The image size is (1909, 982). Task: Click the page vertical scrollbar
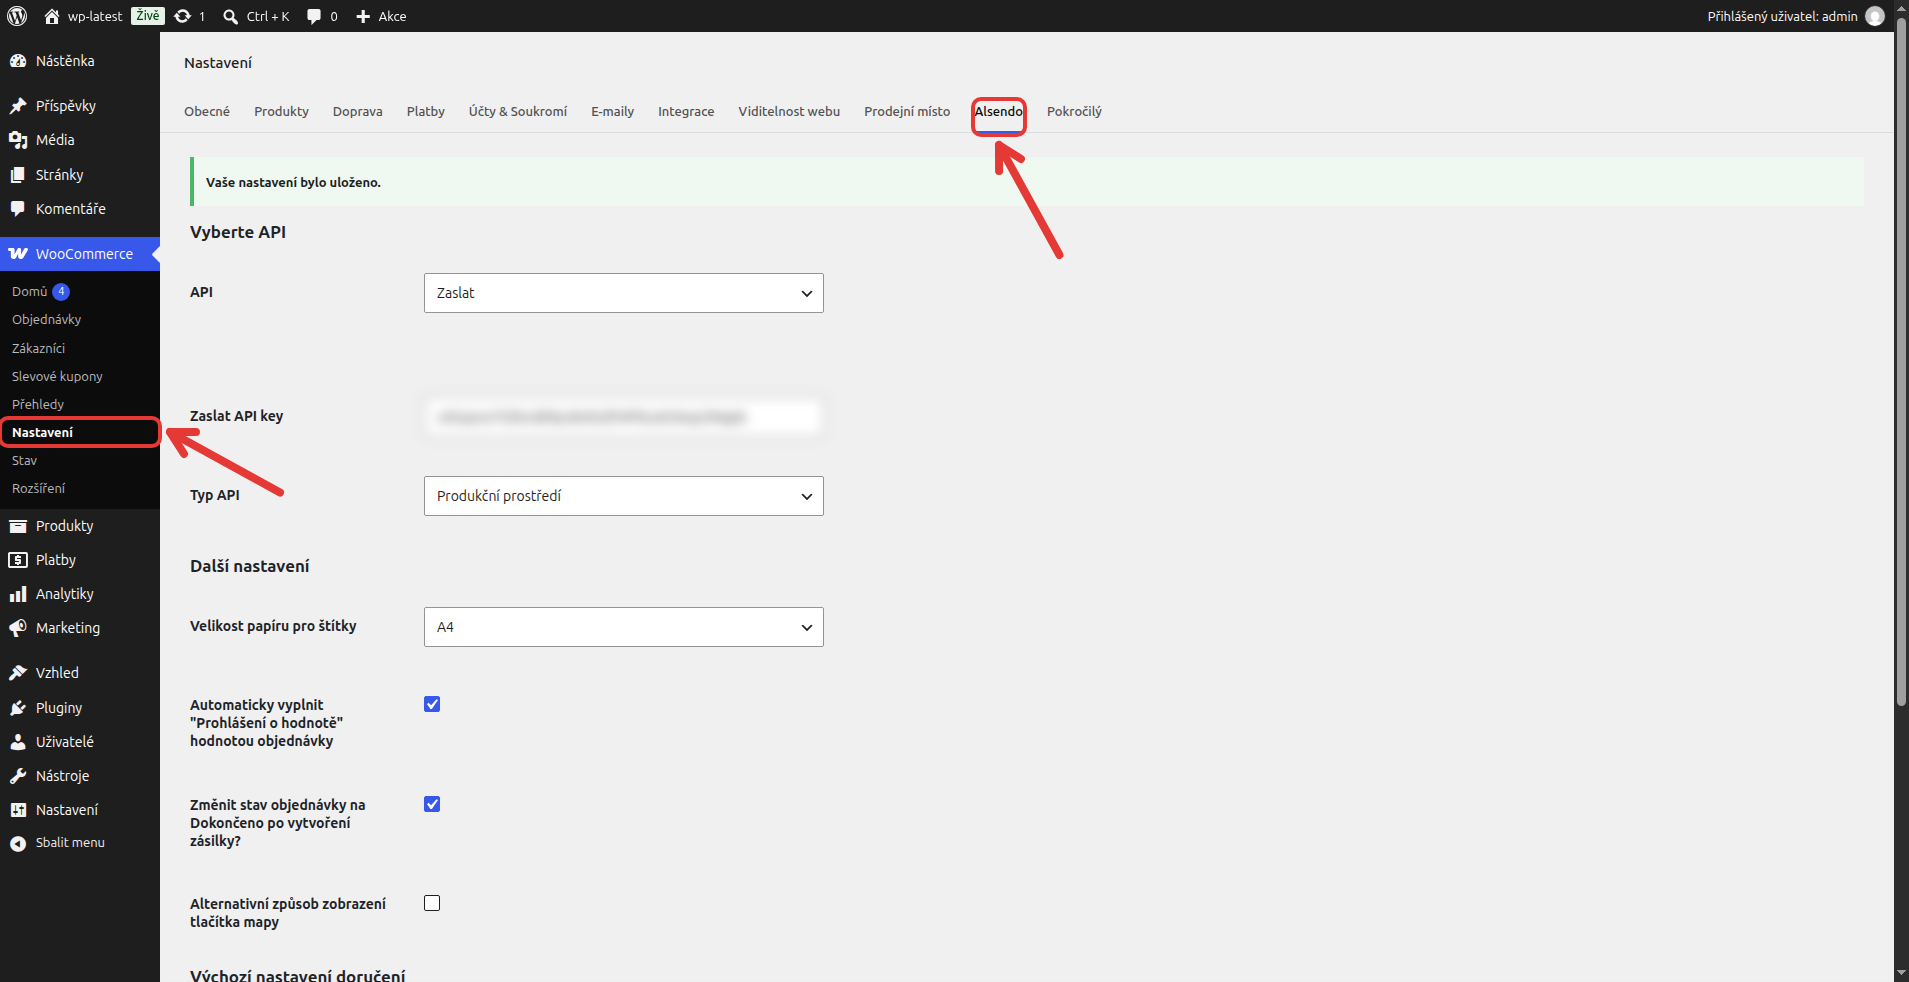[1901, 360]
